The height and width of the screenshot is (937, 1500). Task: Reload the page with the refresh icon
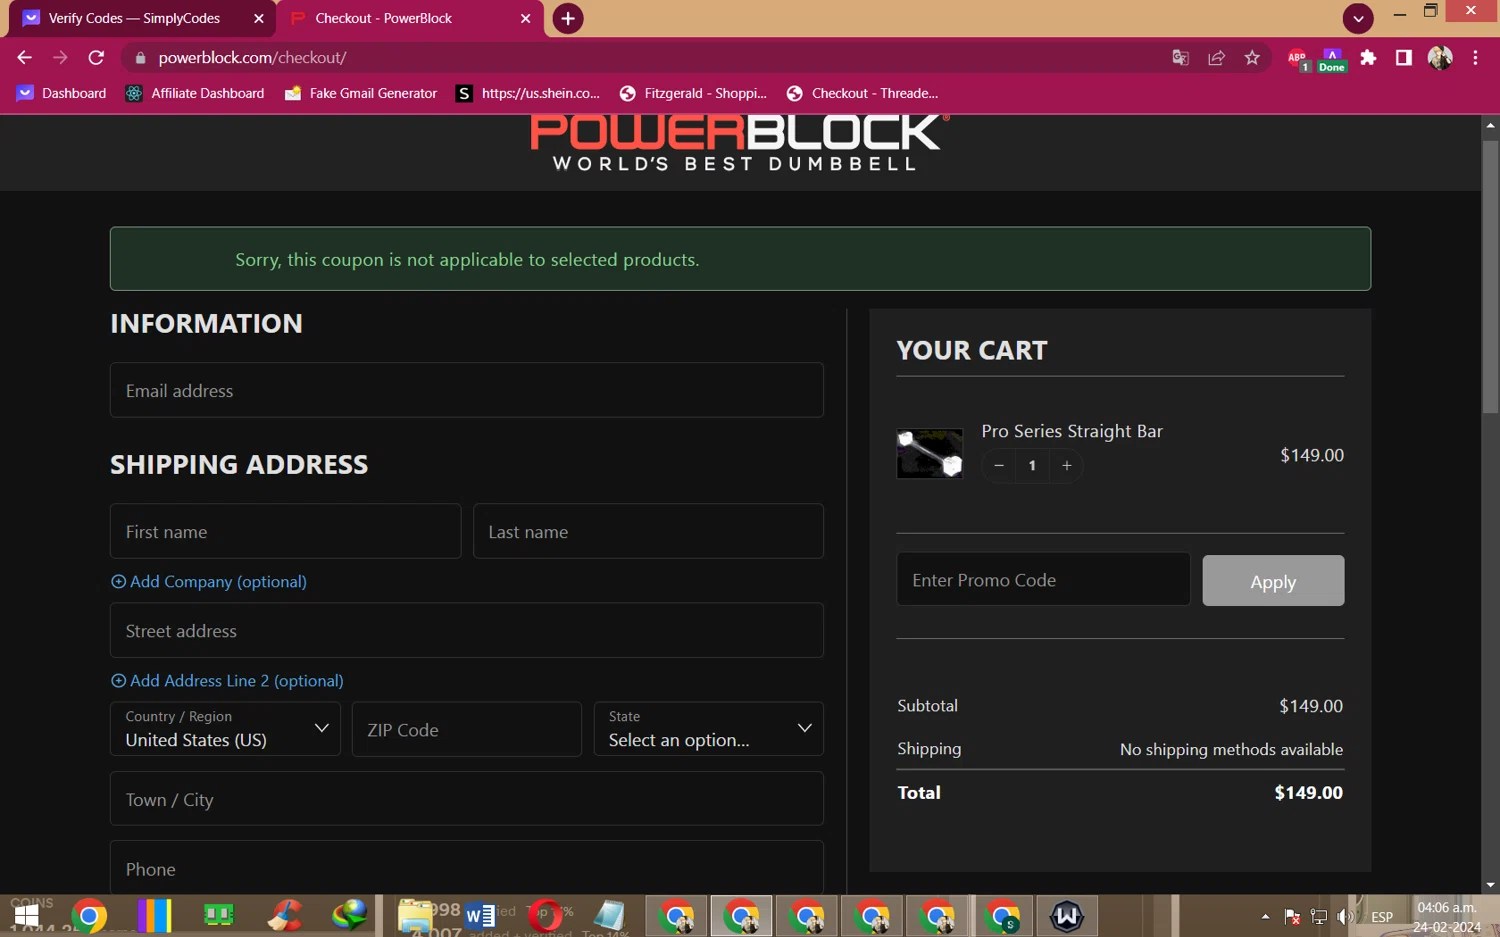point(96,58)
